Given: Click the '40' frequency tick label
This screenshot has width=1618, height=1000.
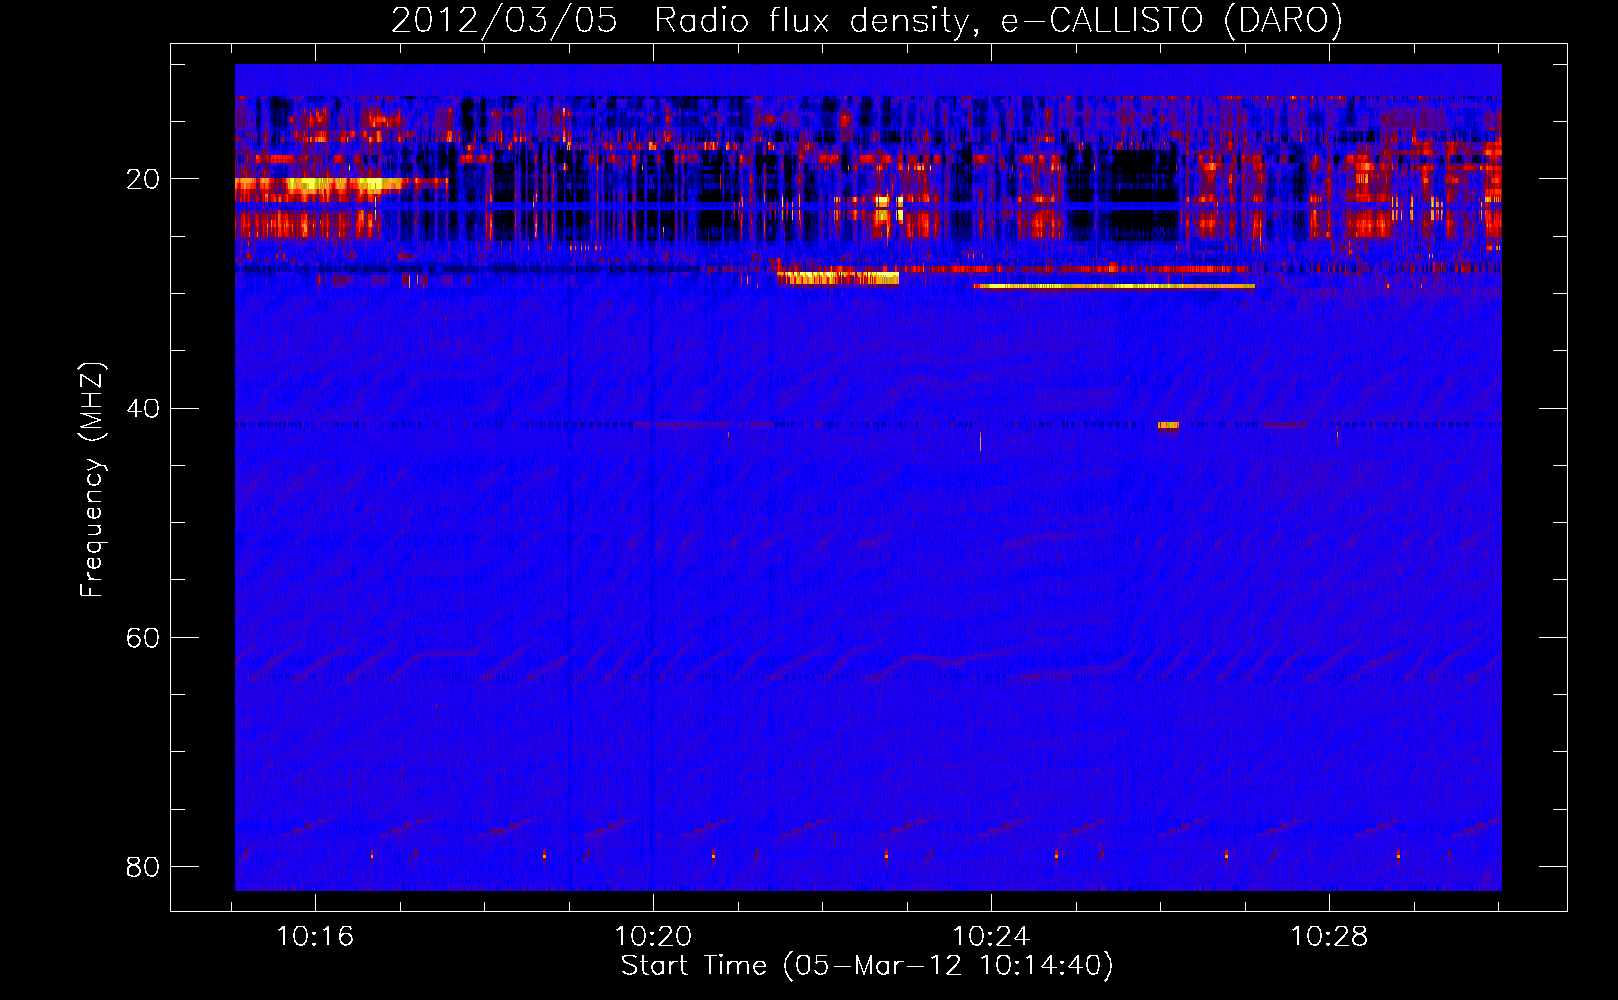Looking at the screenshot, I should (x=143, y=408).
